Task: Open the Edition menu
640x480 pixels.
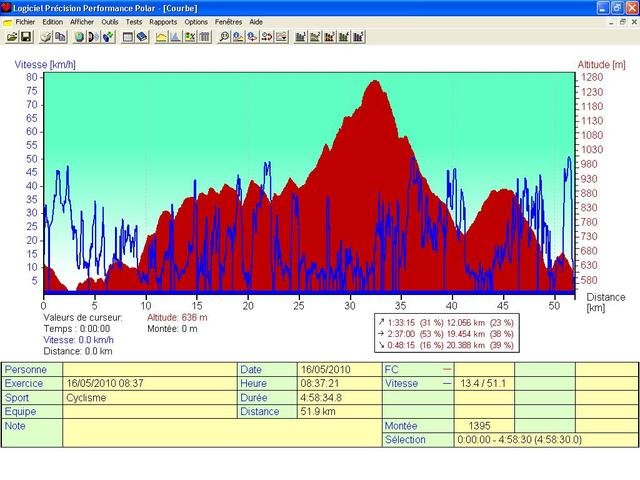Action: [x=53, y=22]
